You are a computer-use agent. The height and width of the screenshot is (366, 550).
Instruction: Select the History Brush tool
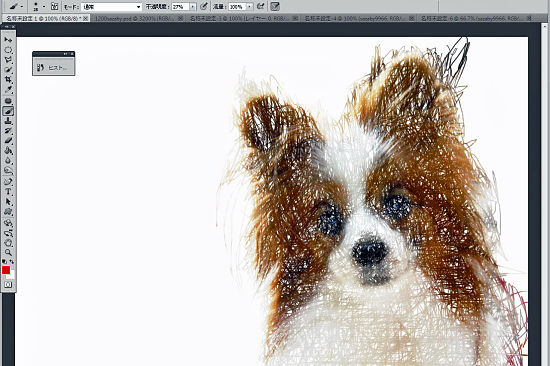pos(8,131)
